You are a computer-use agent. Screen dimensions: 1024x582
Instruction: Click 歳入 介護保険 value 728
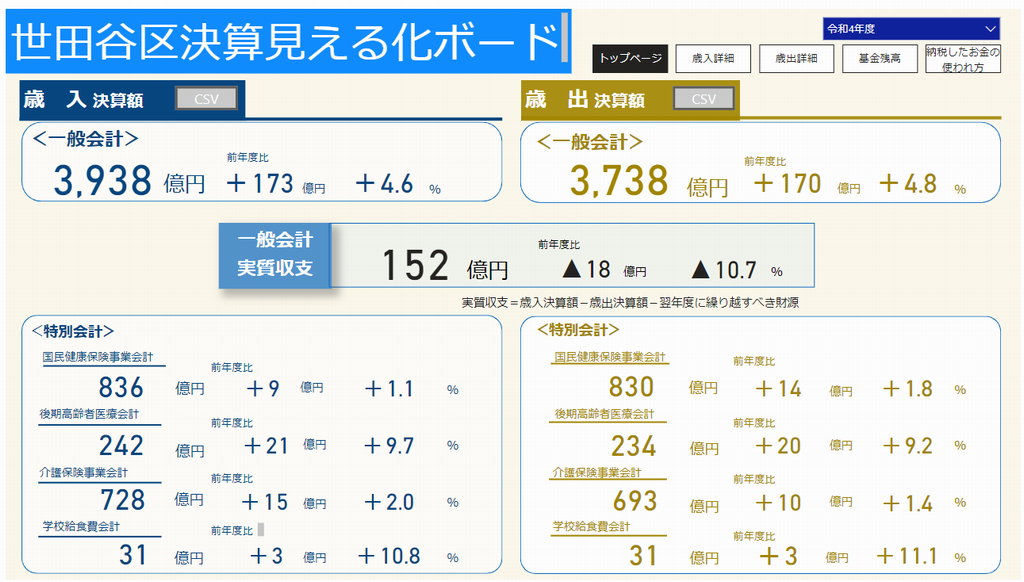point(122,500)
